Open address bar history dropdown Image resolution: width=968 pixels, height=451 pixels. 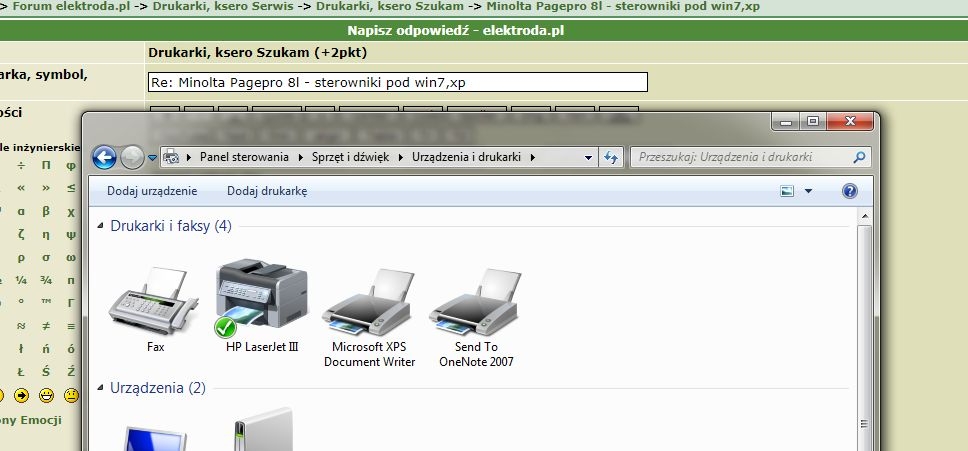[588, 158]
